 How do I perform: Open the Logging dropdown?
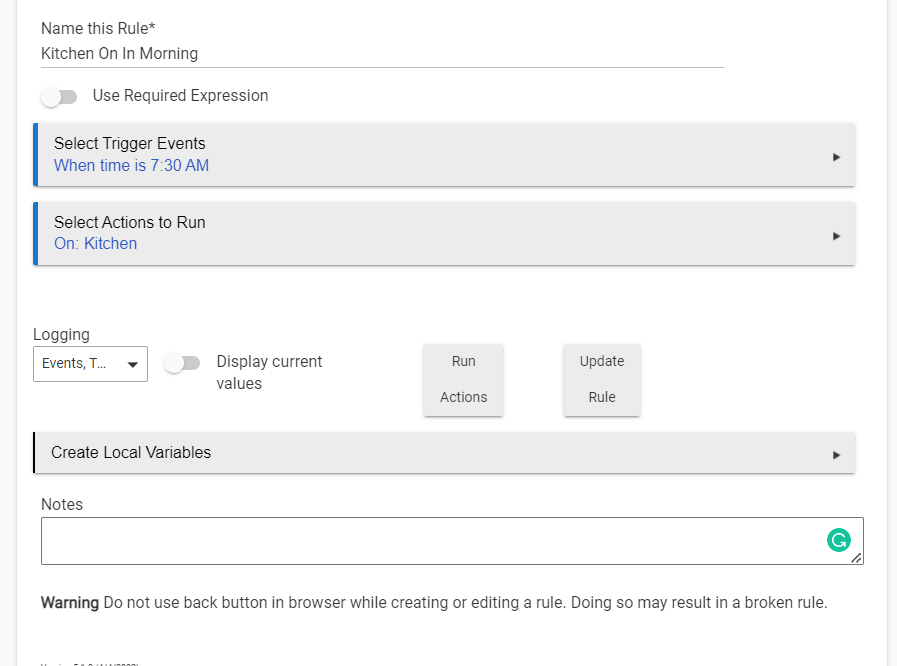click(90, 364)
